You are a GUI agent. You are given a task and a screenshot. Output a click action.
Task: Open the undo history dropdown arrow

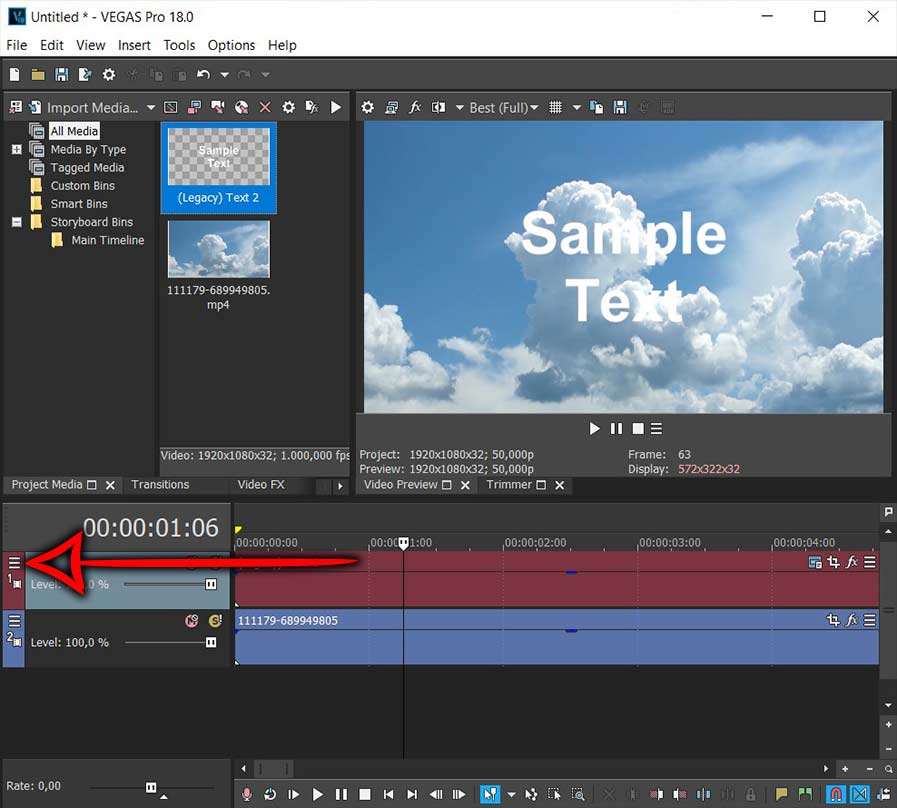point(225,74)
